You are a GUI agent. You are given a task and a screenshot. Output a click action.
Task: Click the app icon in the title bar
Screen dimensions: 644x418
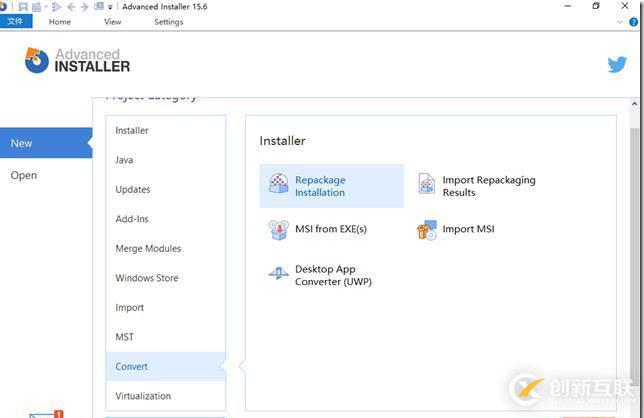3,6
